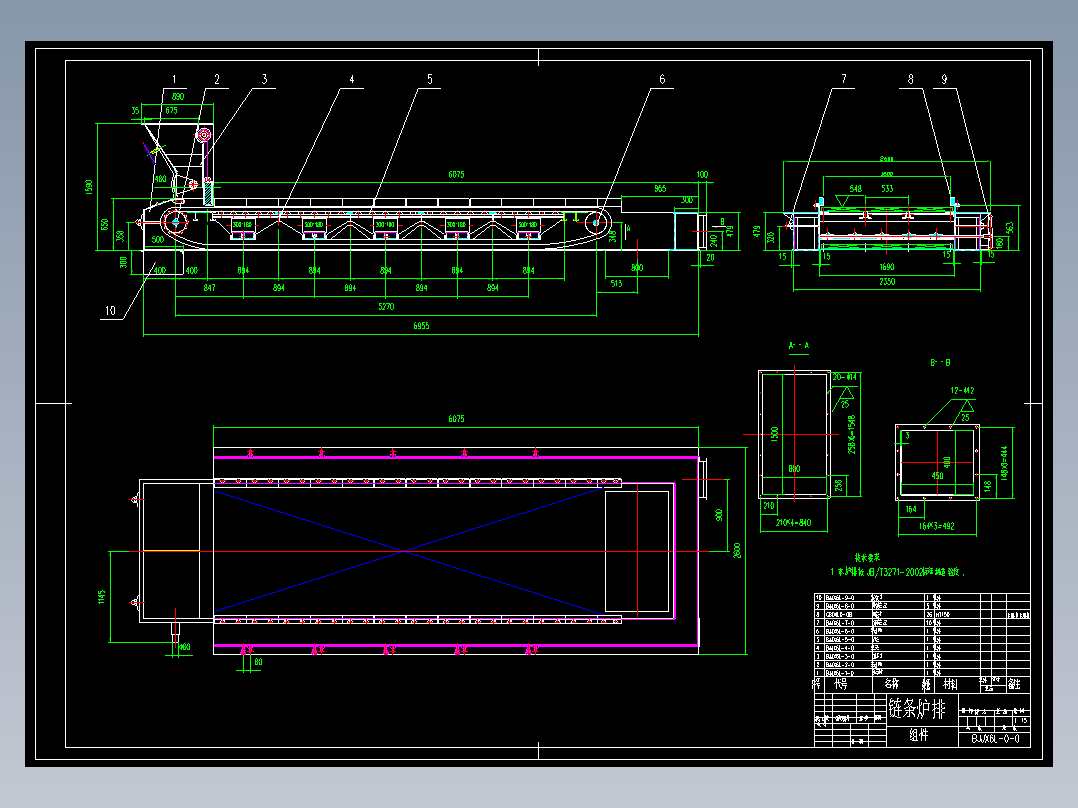Select the rear sprocket wheel in the side view
The width and height of the screenshot is (1078, 808).
597,222
